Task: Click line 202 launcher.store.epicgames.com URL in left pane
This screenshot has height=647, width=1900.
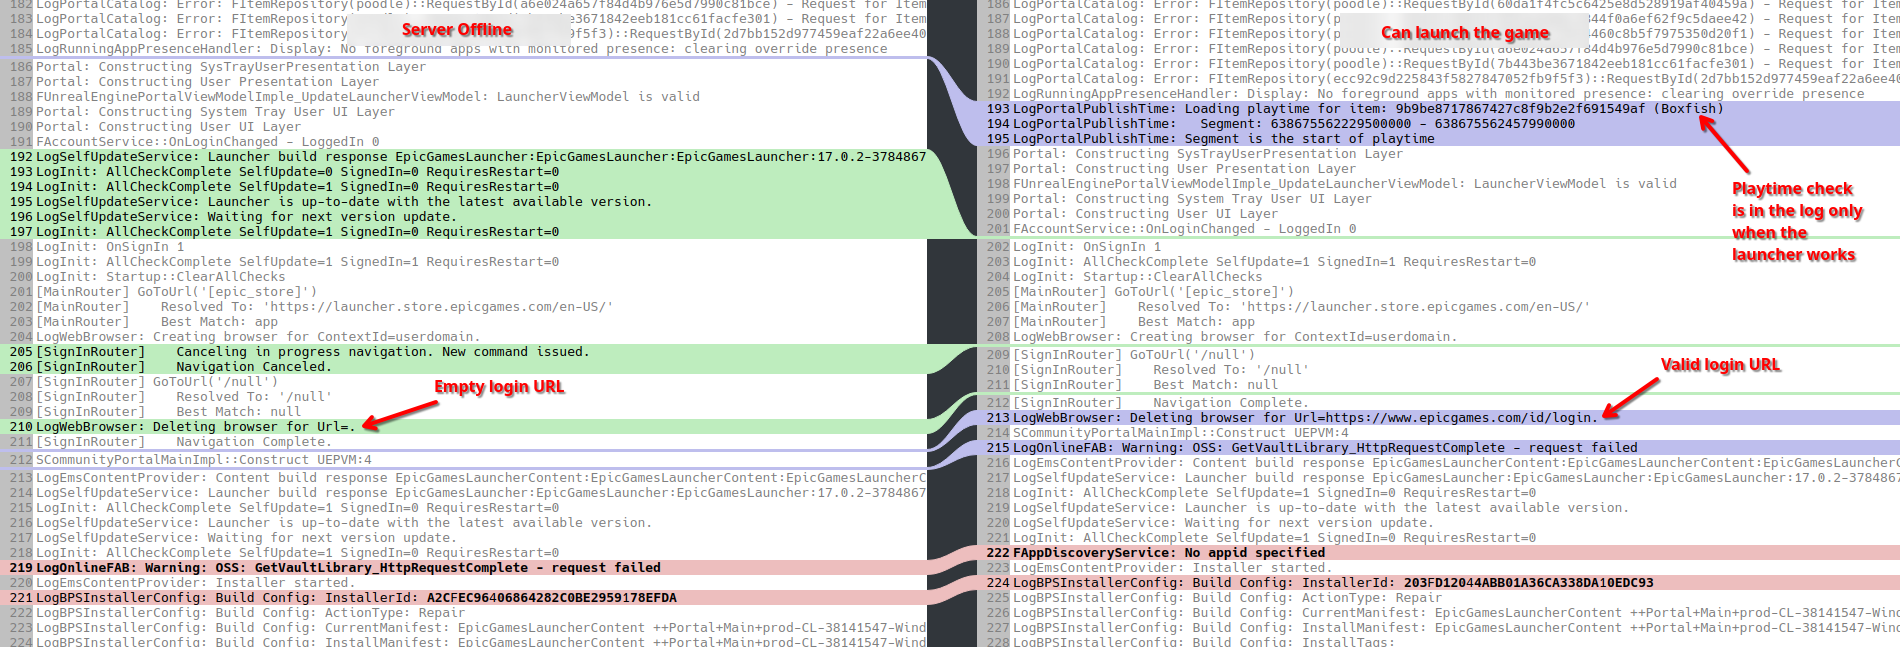Action: click(x=325, y=307)
